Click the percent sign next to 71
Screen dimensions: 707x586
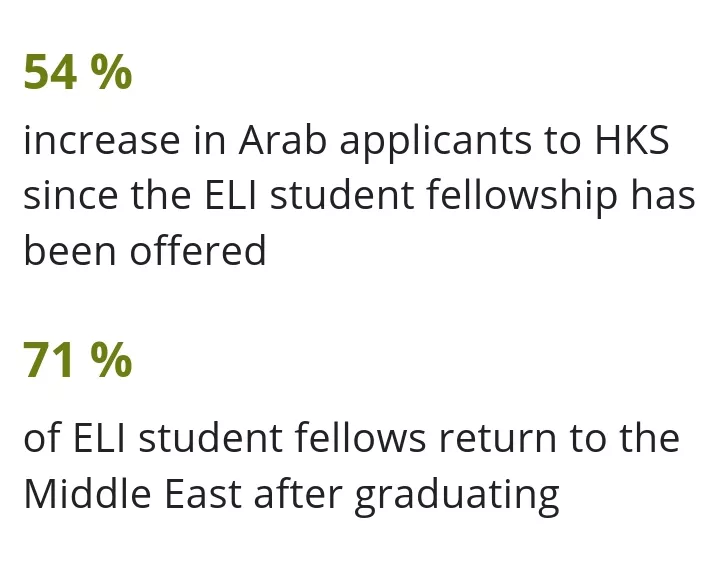coord(111,359)
